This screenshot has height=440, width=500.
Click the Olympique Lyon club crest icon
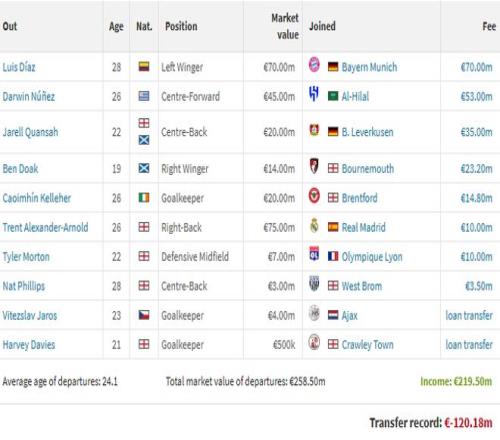tap(314, 254)
